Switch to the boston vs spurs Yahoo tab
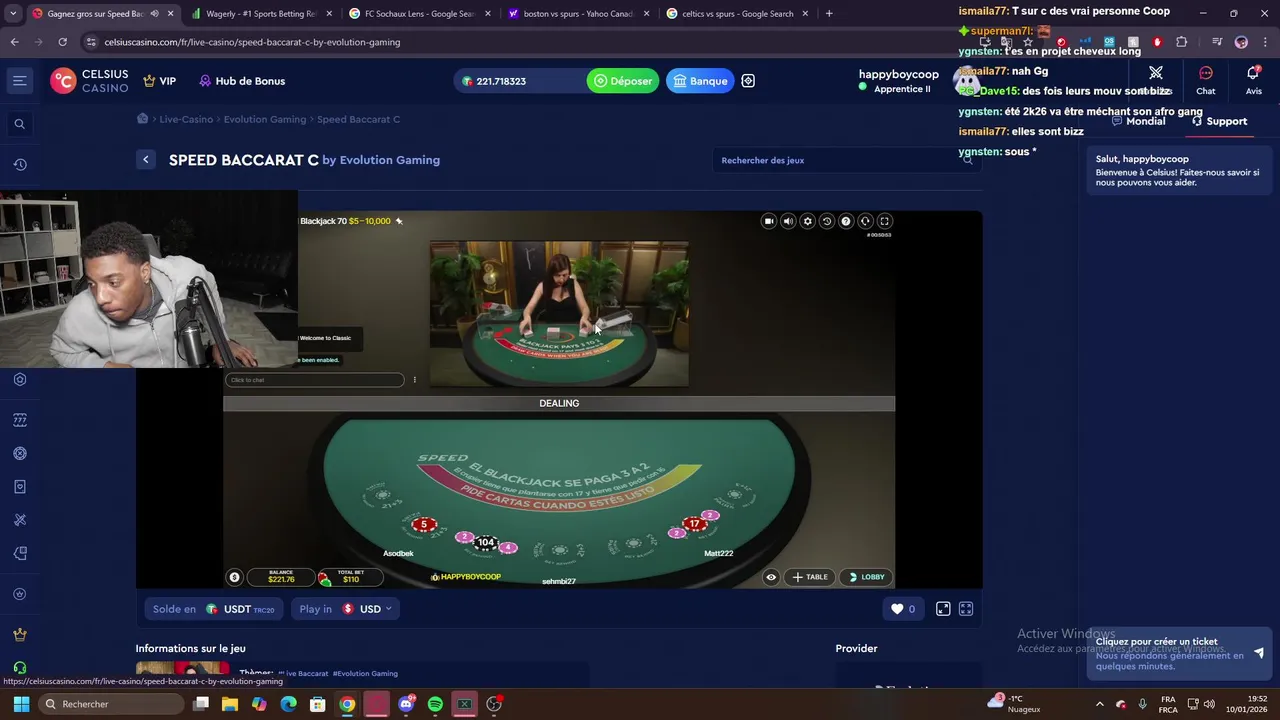Screen dimensions: 1280x720 [578, 14]
